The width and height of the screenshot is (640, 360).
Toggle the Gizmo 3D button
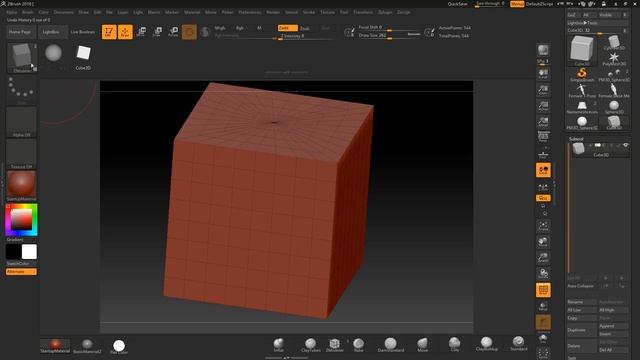pyautogui.click(x=189, y=31)
